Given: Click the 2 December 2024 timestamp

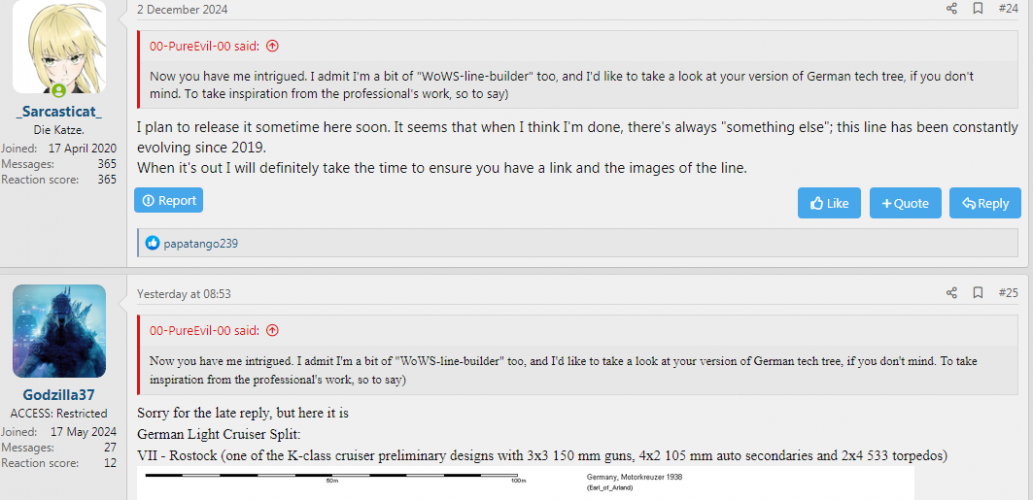Looking at the screenshot, I should click(x=182, y=10).
